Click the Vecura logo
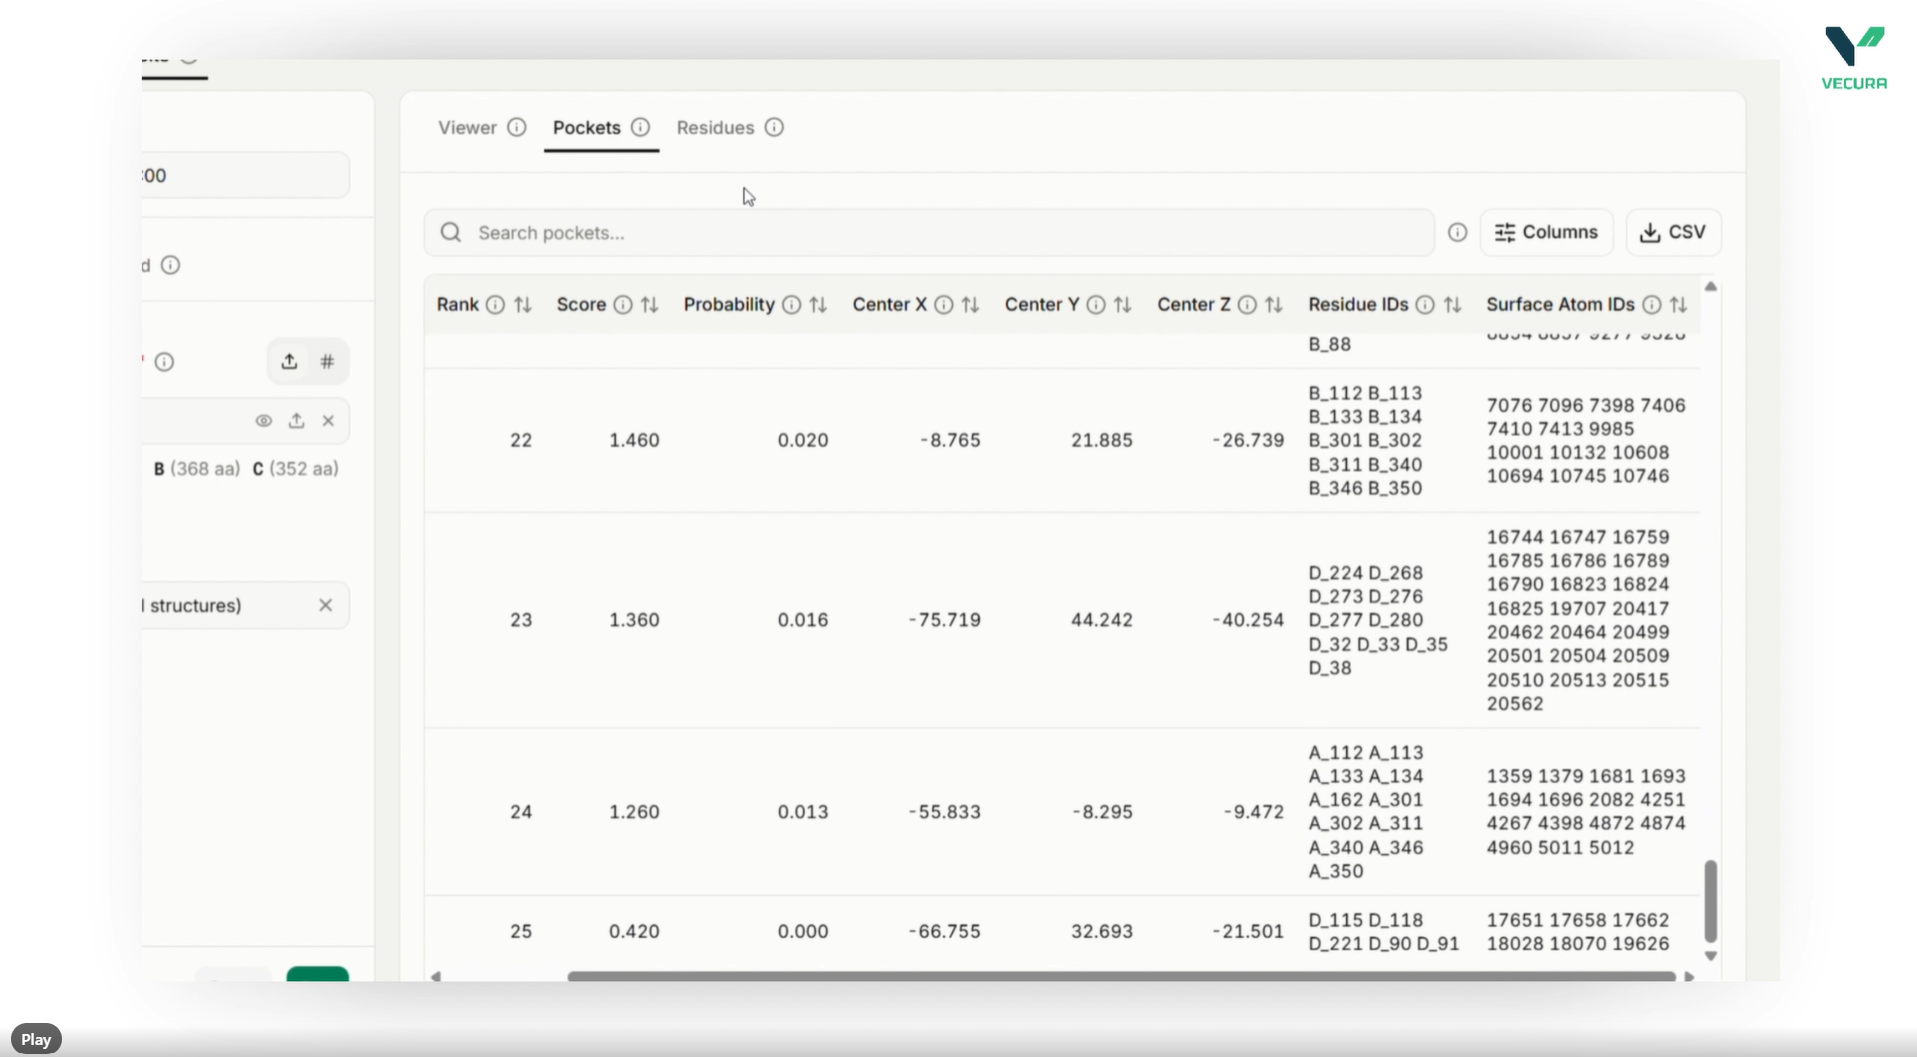Screen dimensions: 1917x1057 [1855, 58]
